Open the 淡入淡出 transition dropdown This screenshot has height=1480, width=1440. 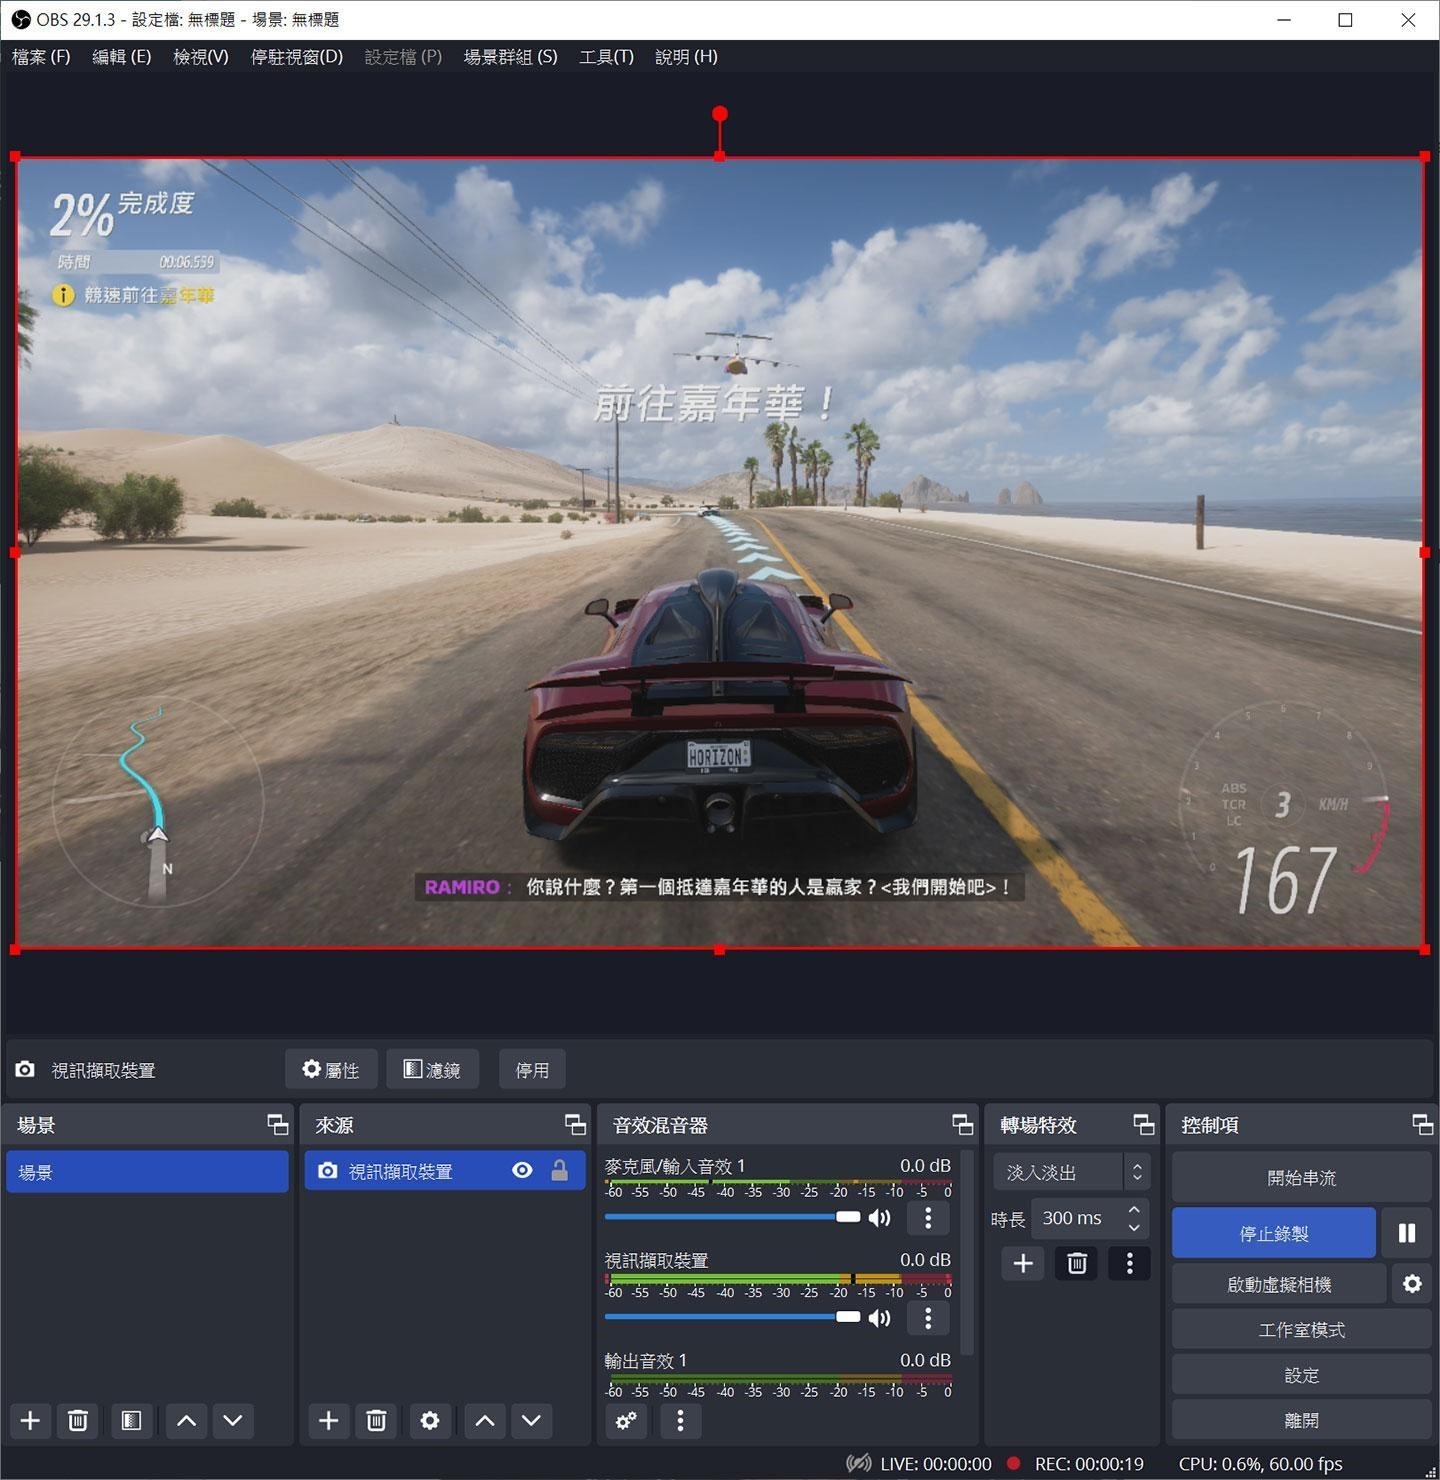1070,1171
